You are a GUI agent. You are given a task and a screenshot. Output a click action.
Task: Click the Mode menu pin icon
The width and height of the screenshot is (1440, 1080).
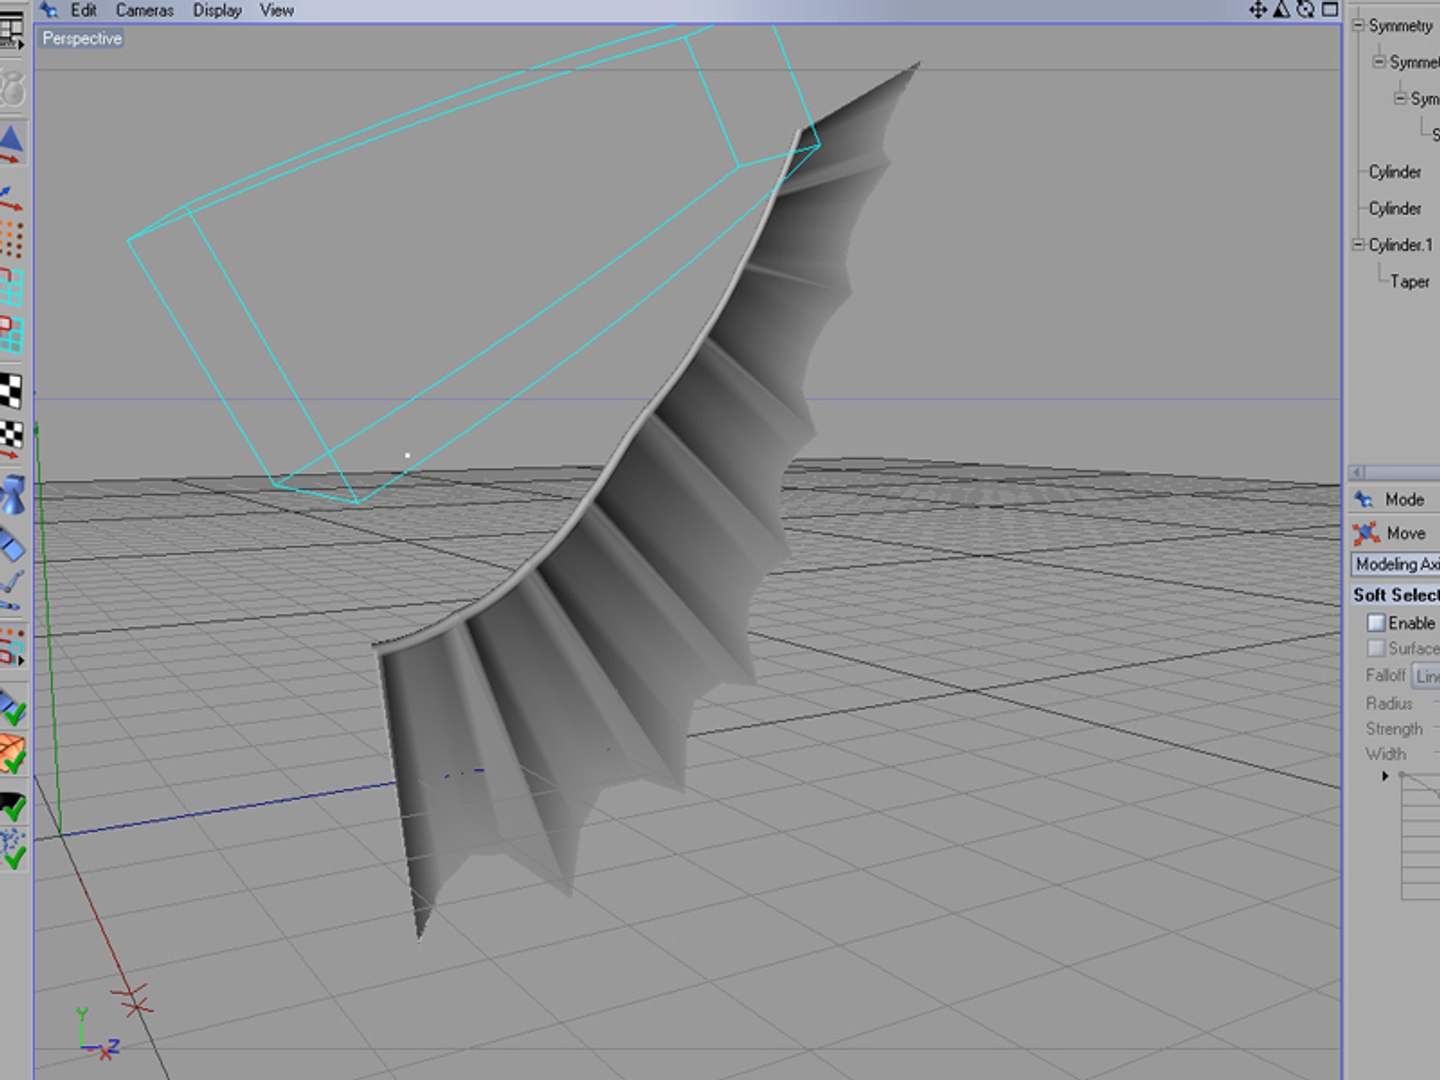(x=1363, y=498)
